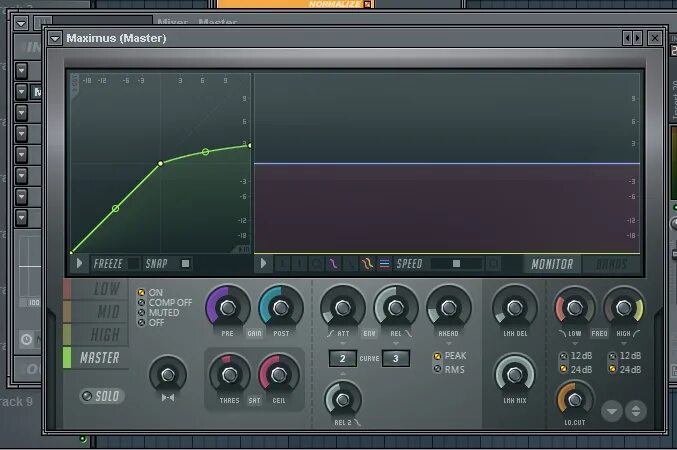Click the small arrow under the REL knob
Screen dimensions: 677x450
[x=395, y=343]
